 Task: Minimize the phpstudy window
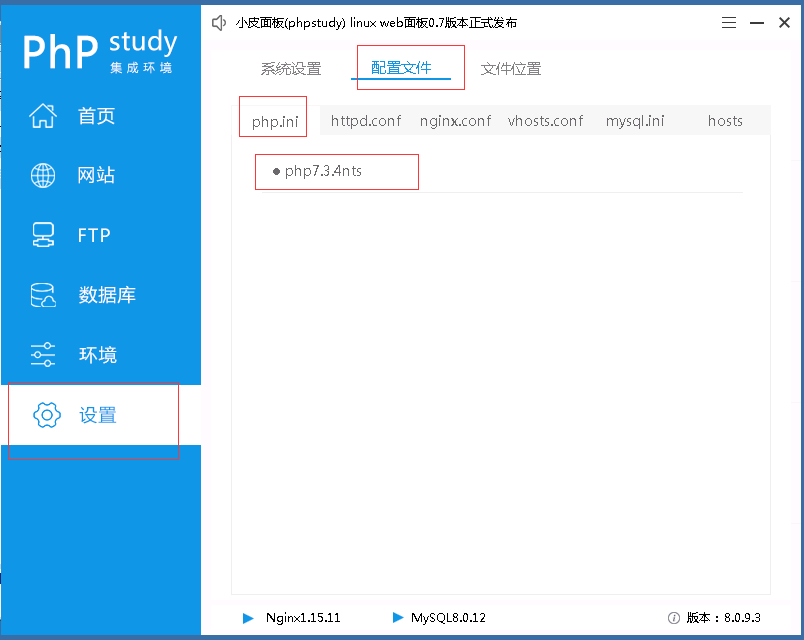pyautogui.click(x=757, y=23)
